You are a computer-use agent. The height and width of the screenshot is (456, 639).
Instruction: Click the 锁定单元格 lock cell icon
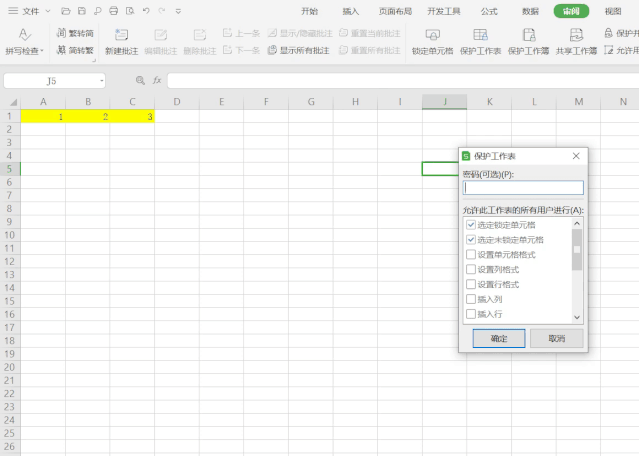[432, 34]
